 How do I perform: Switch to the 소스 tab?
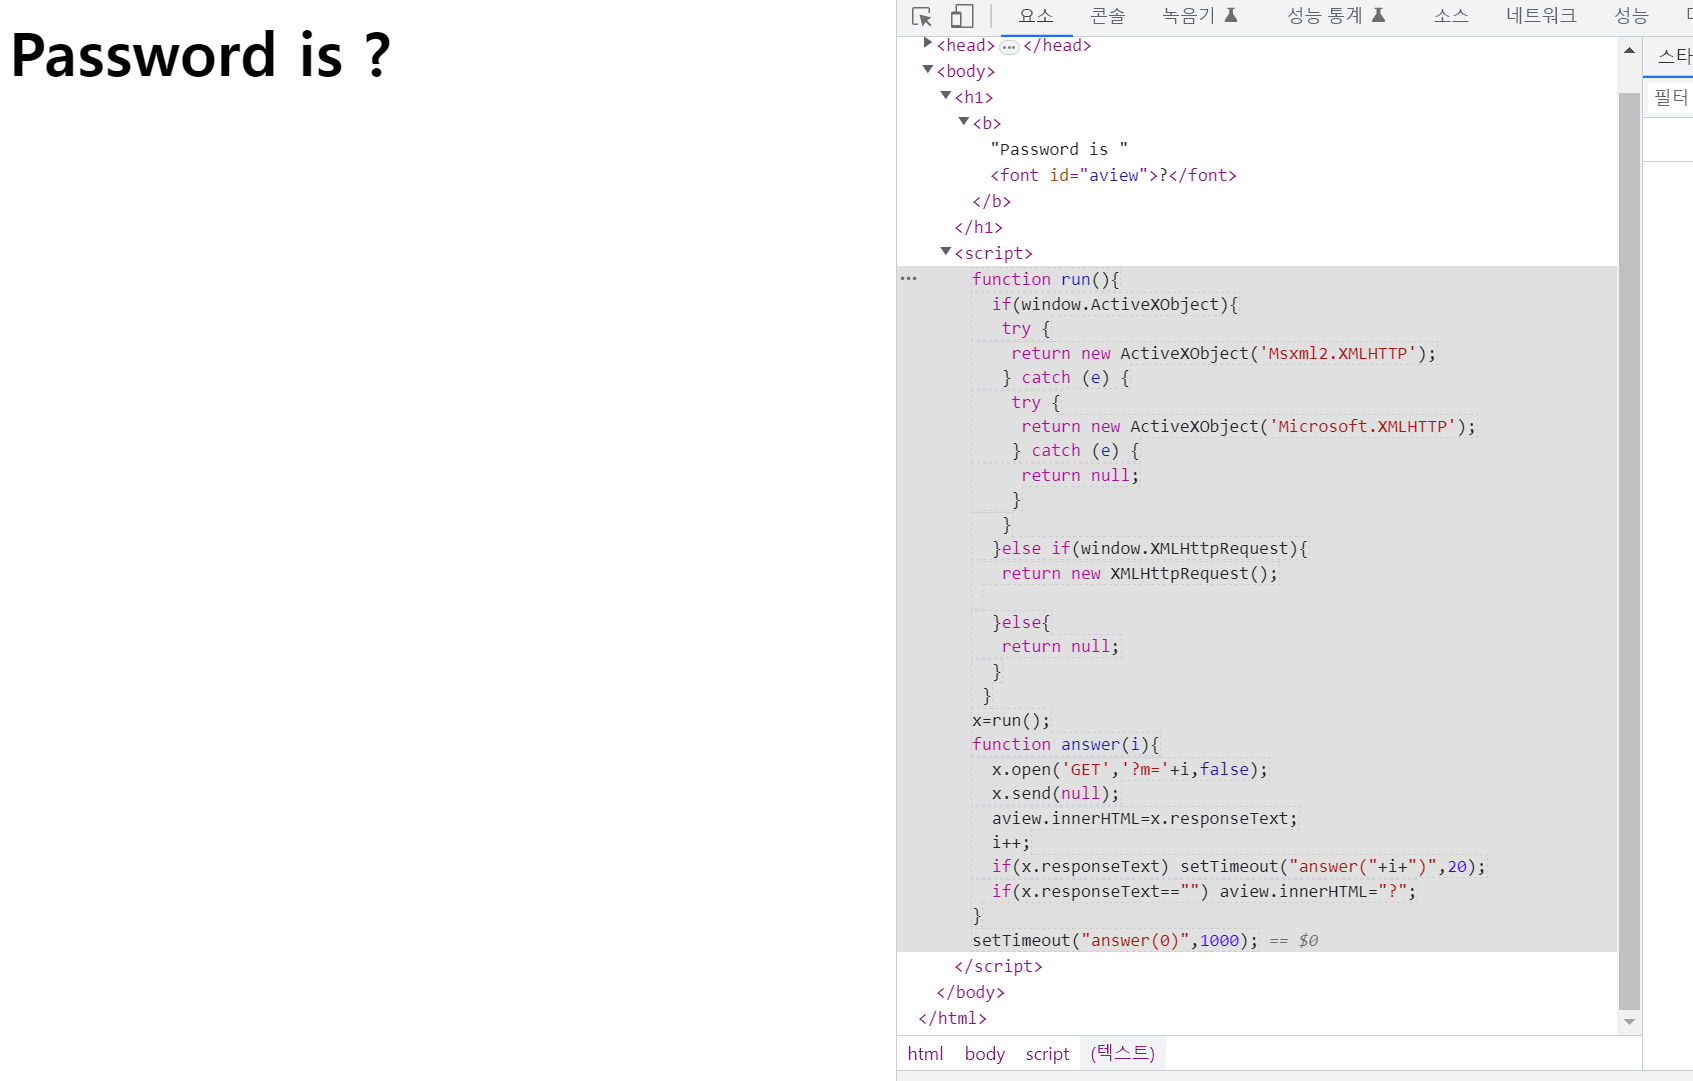pos(1450,16)
